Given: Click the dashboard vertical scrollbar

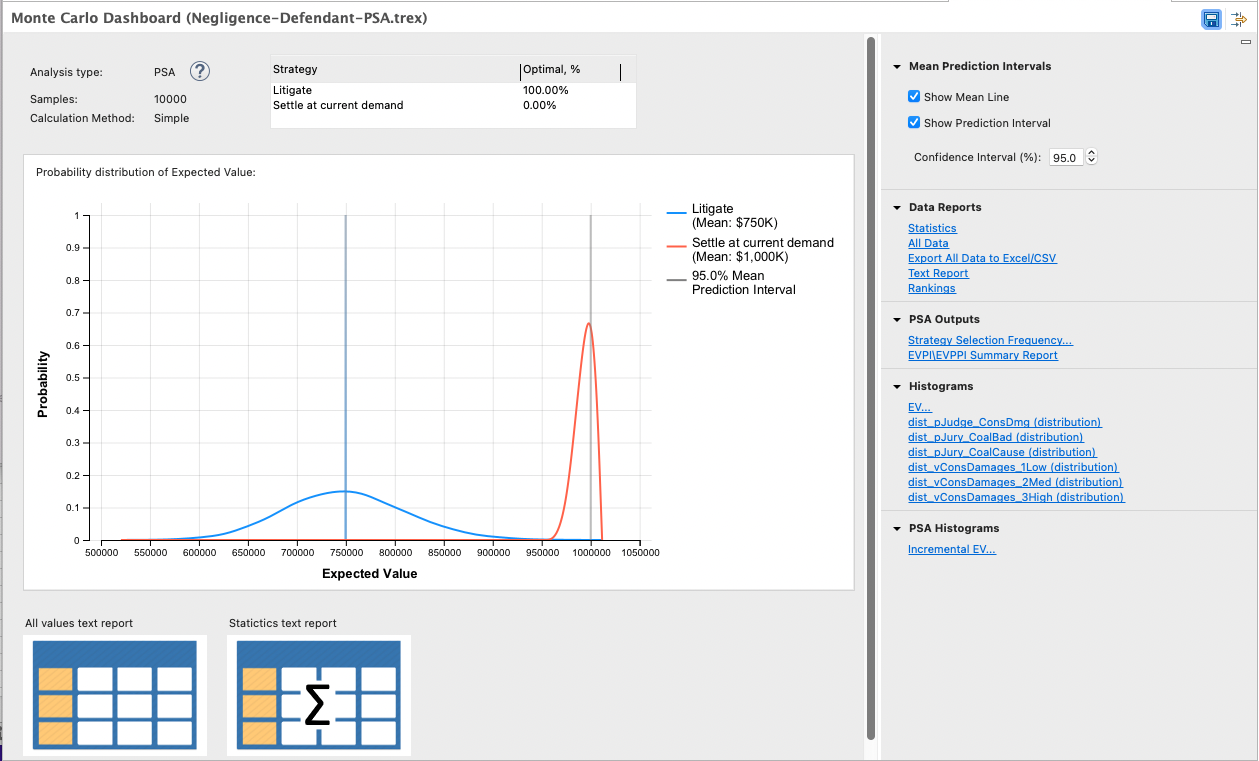Looking at the screenshot, I should (870, 390).
